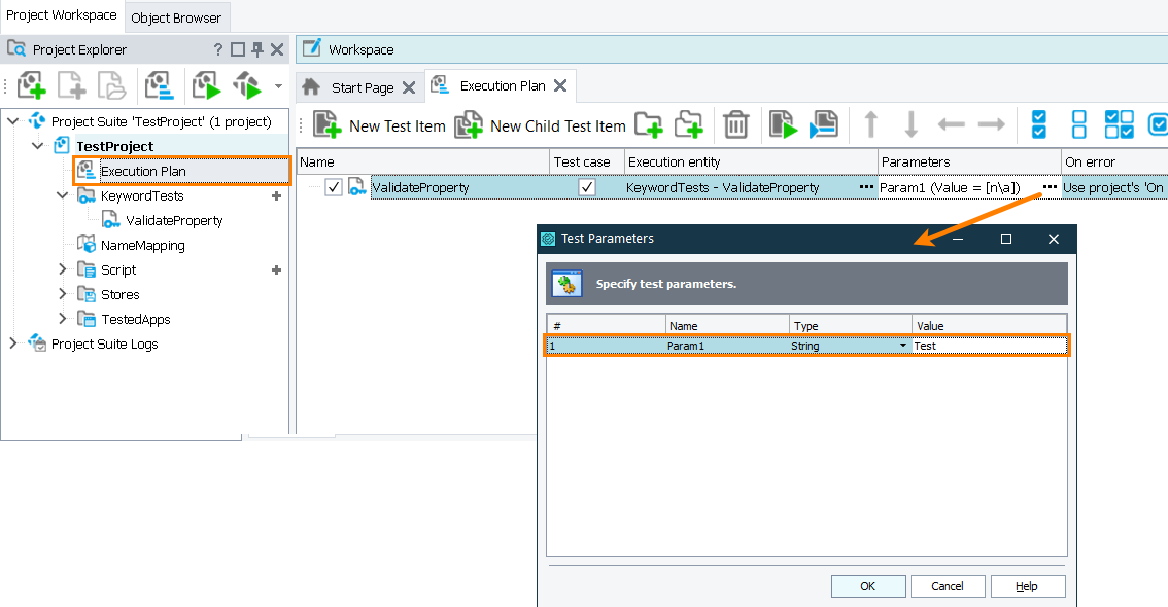Toggle the Test case checkbox
The width and height of the screenshot is (1168, 607).
[x=587, y=187]
